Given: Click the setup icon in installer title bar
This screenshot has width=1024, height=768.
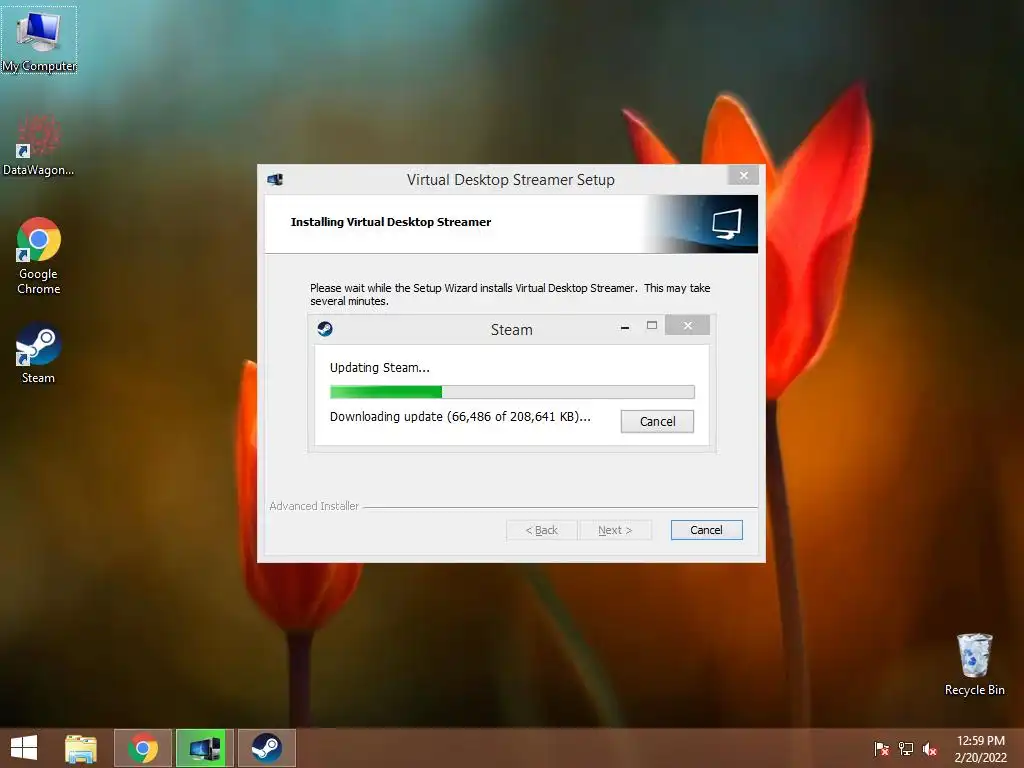Looking at the screenshot, I should tap(275, 180).
